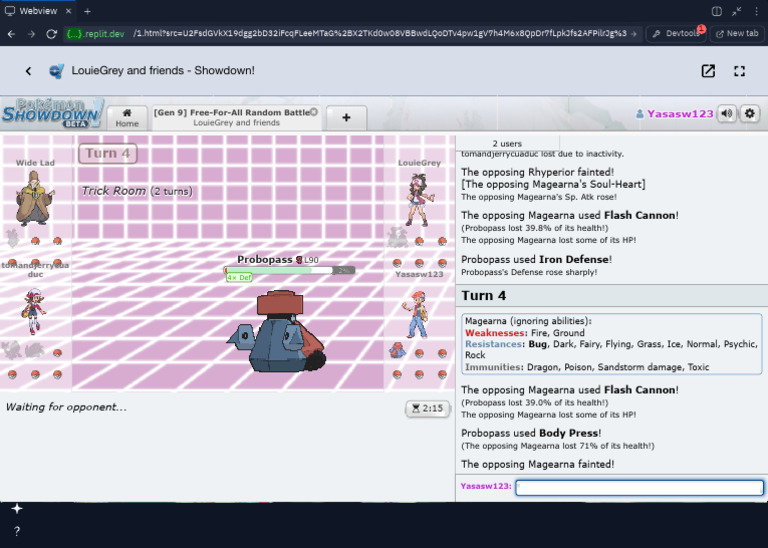This screenshot has height=548, width=768.
Task: Click the LouieGrey trainer sprite
Action: click(x=417, y=199)
